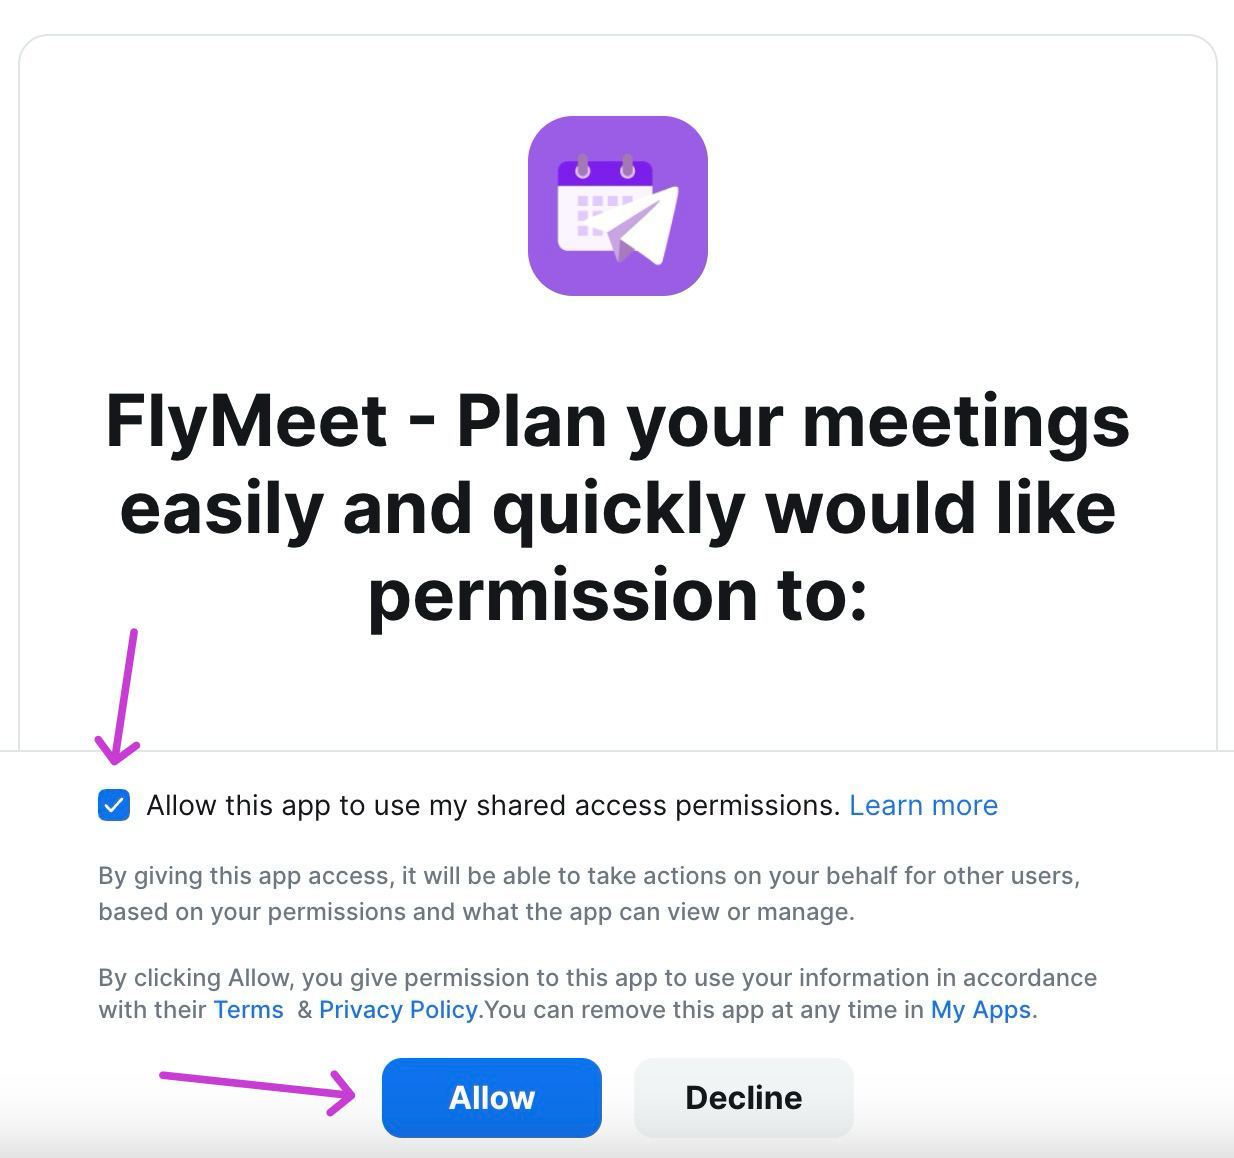Click the "easily and quickly would like" heading line

tap(617, 508)
